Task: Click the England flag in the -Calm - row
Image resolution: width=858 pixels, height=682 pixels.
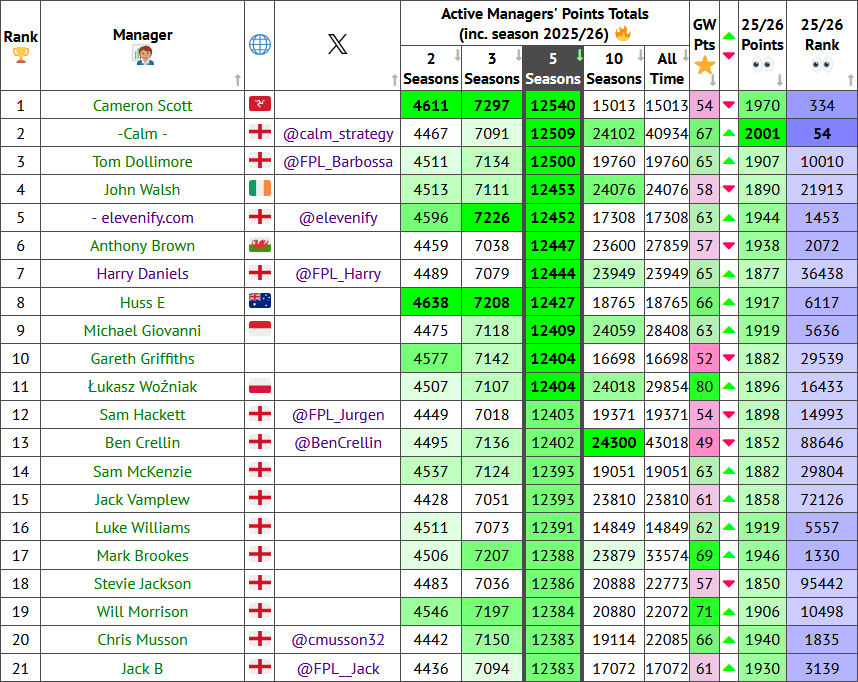Action: (x=260, y=132)
